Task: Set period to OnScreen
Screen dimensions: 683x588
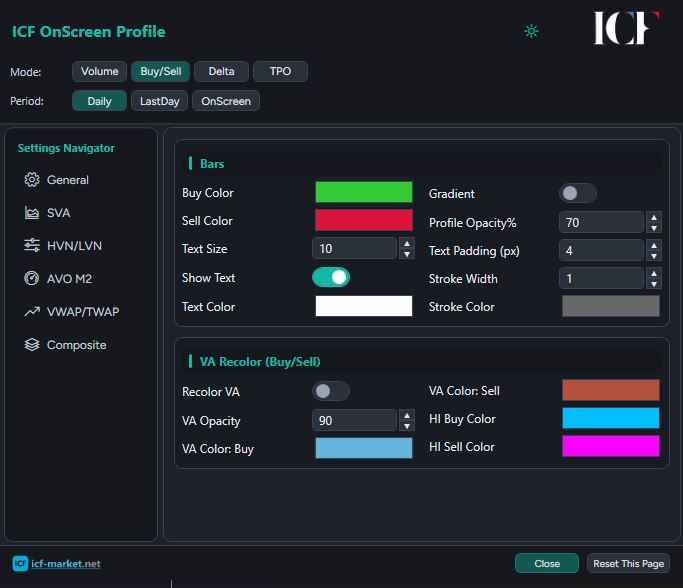Action: click(x=226, y=101)
